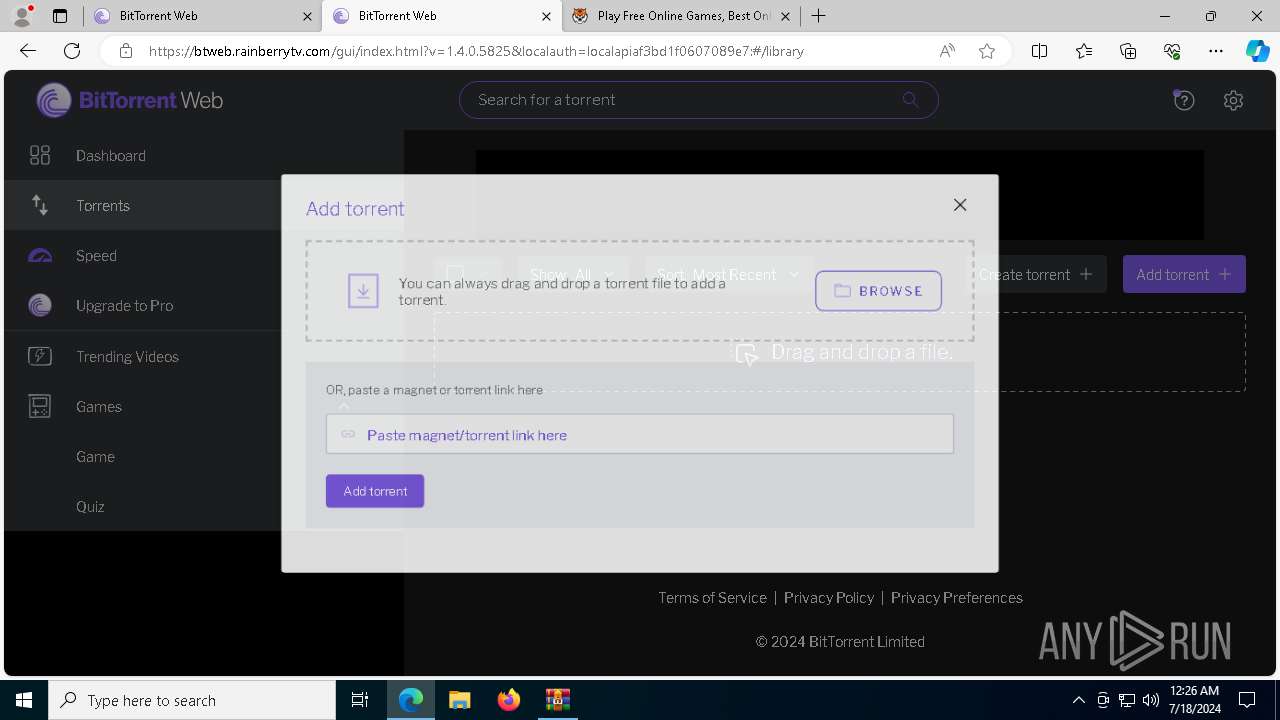
Task: Open WinRAR from taskbar
Action: [x=557, y=700]
